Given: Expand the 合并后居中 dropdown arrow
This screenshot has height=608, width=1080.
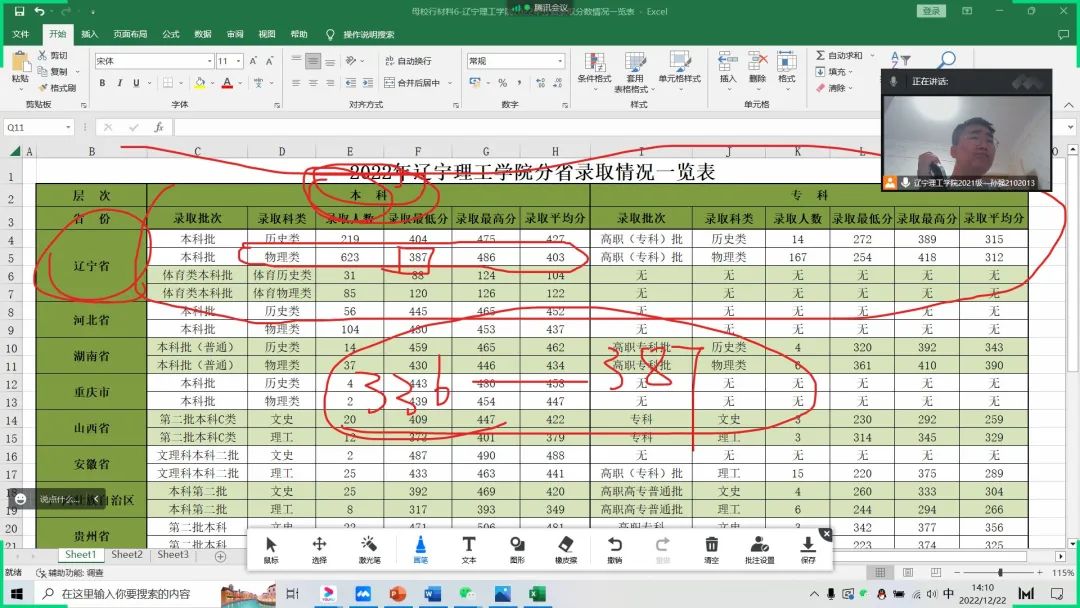Looking at the screenshot, I should (x=450, y=83).
